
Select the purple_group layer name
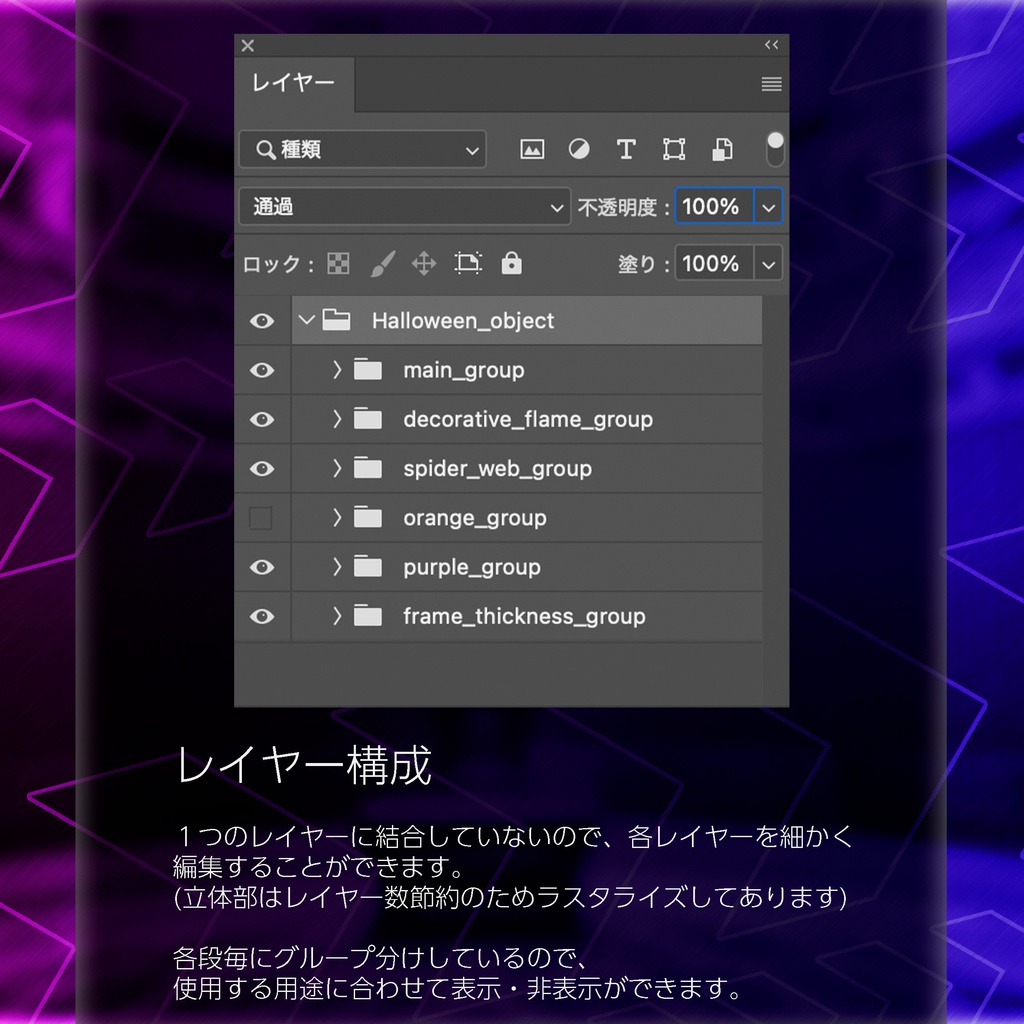coord(472,568)
